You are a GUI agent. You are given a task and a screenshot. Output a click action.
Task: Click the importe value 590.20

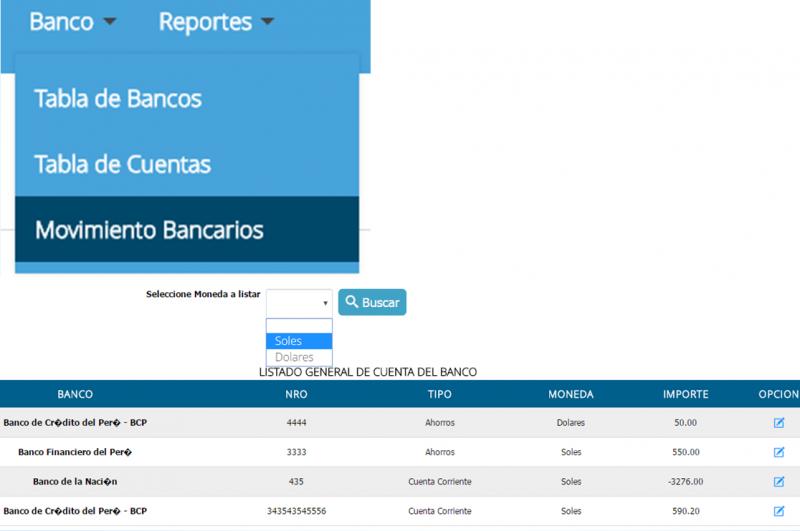coord(686,511)
